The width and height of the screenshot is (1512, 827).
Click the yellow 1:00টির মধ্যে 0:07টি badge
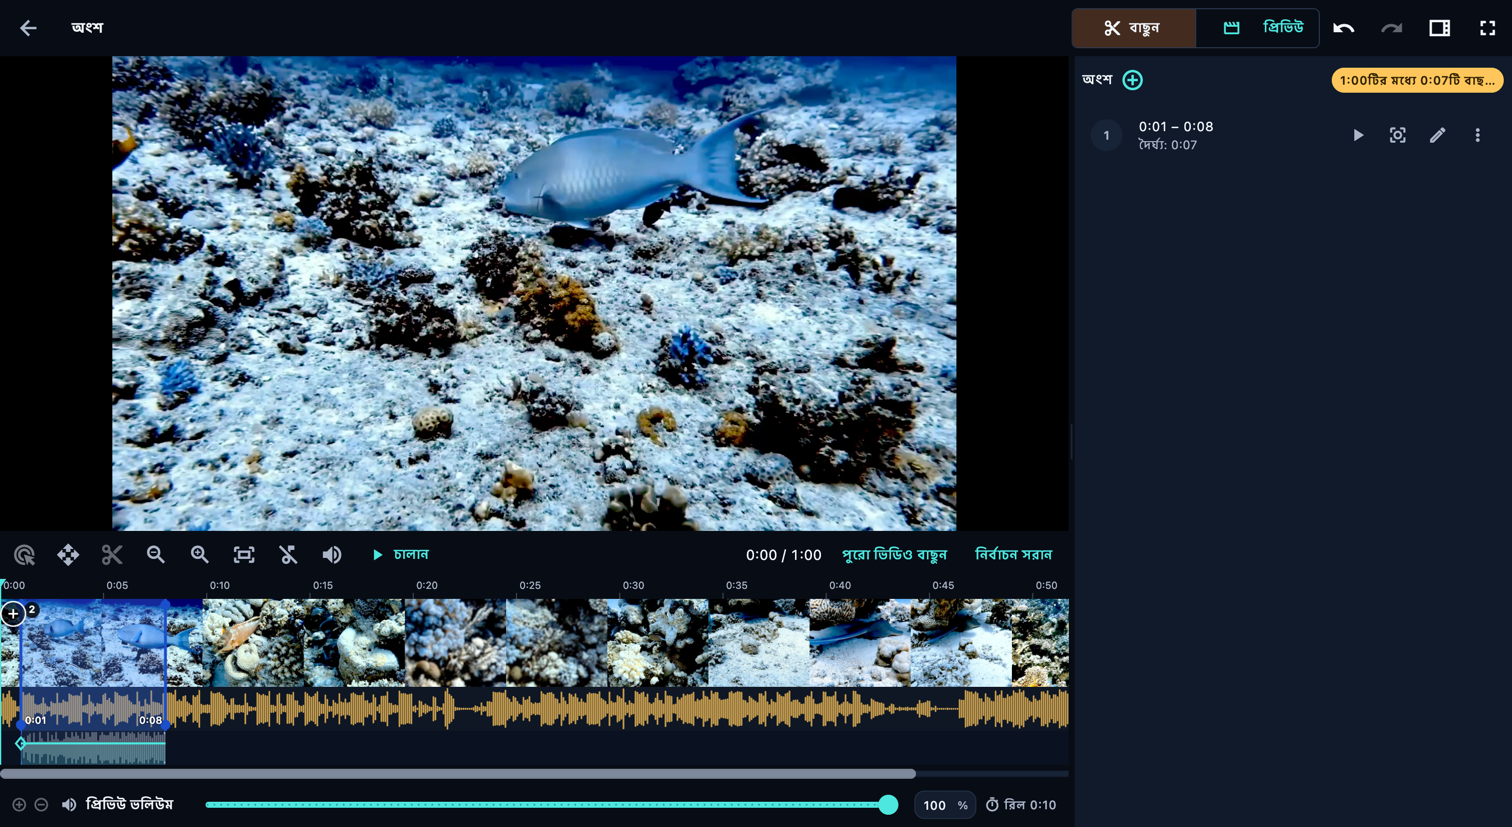point(1417,80)
